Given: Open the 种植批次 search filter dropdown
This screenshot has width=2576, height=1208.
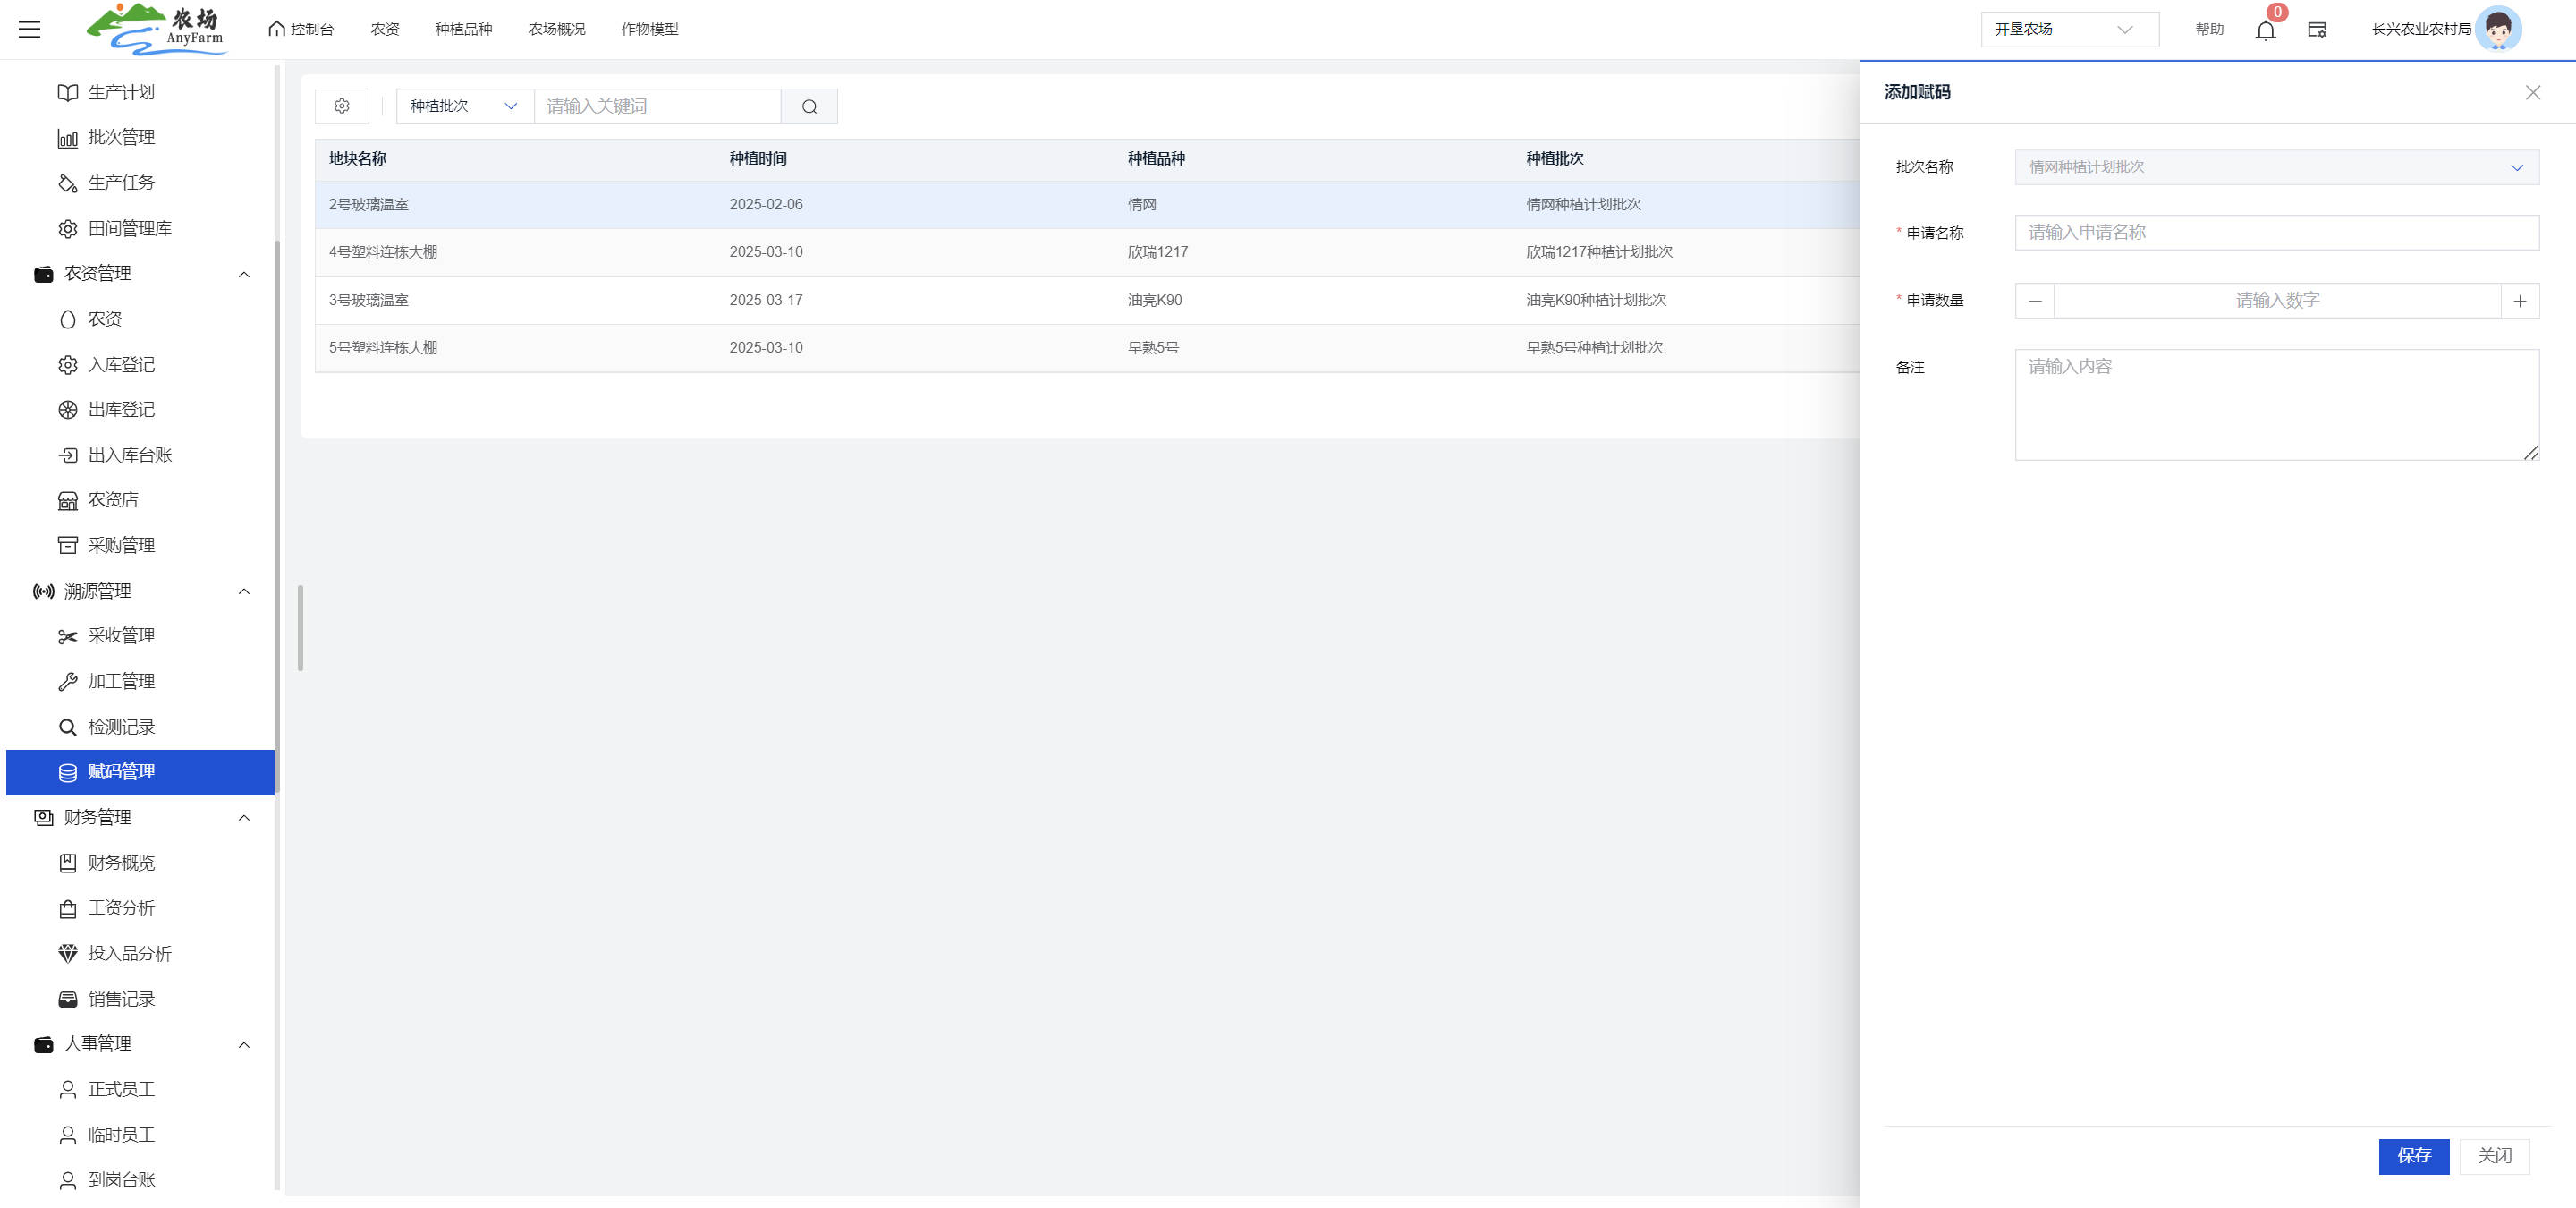Looking at the screenshot, I should tap(464, 106).
